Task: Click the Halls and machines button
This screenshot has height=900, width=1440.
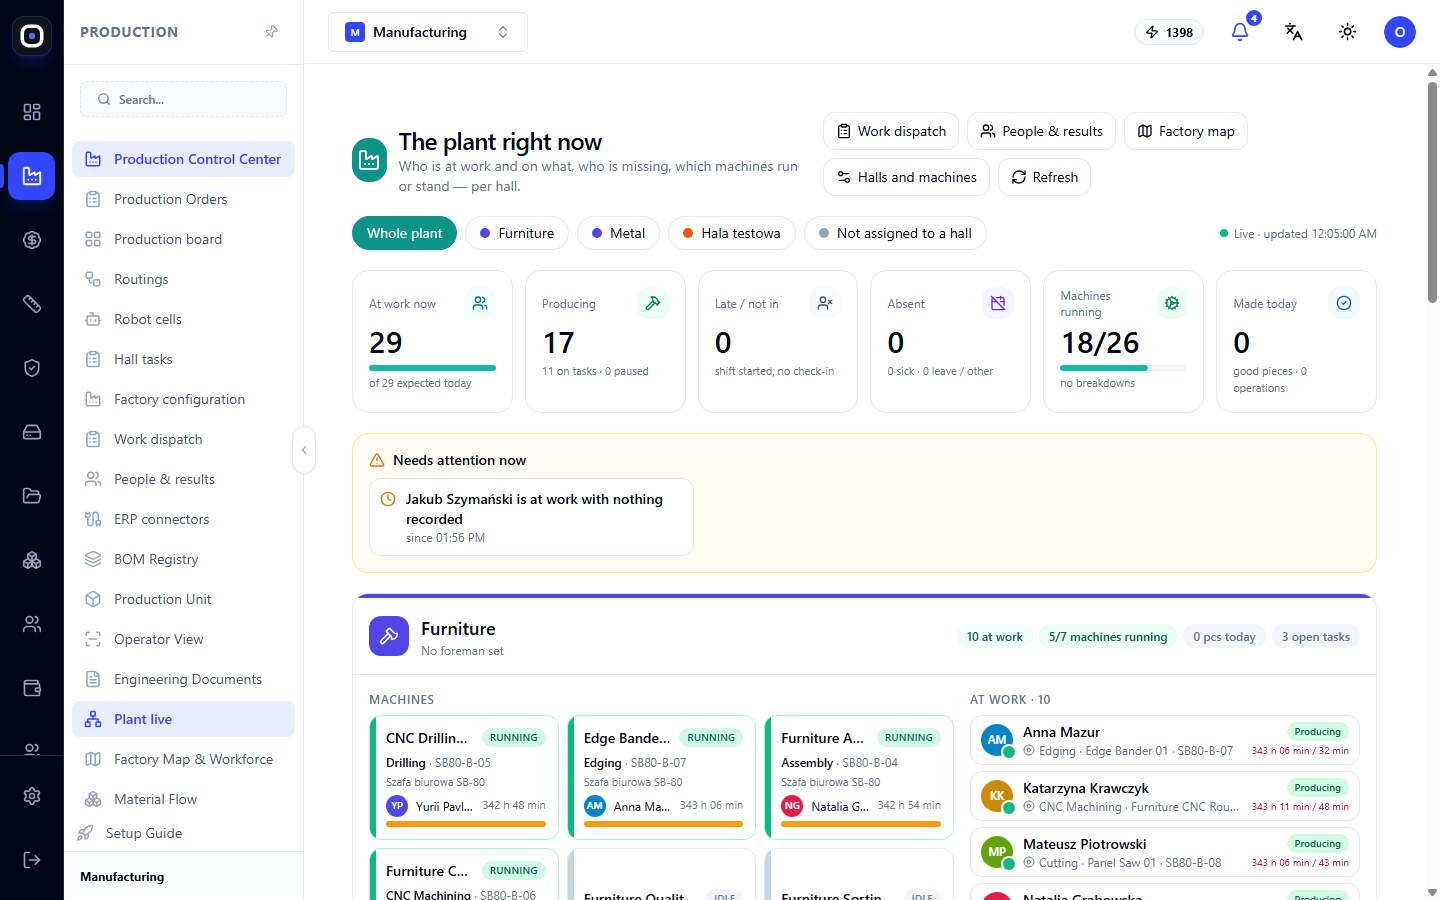Action: click(x=906, y=177)
